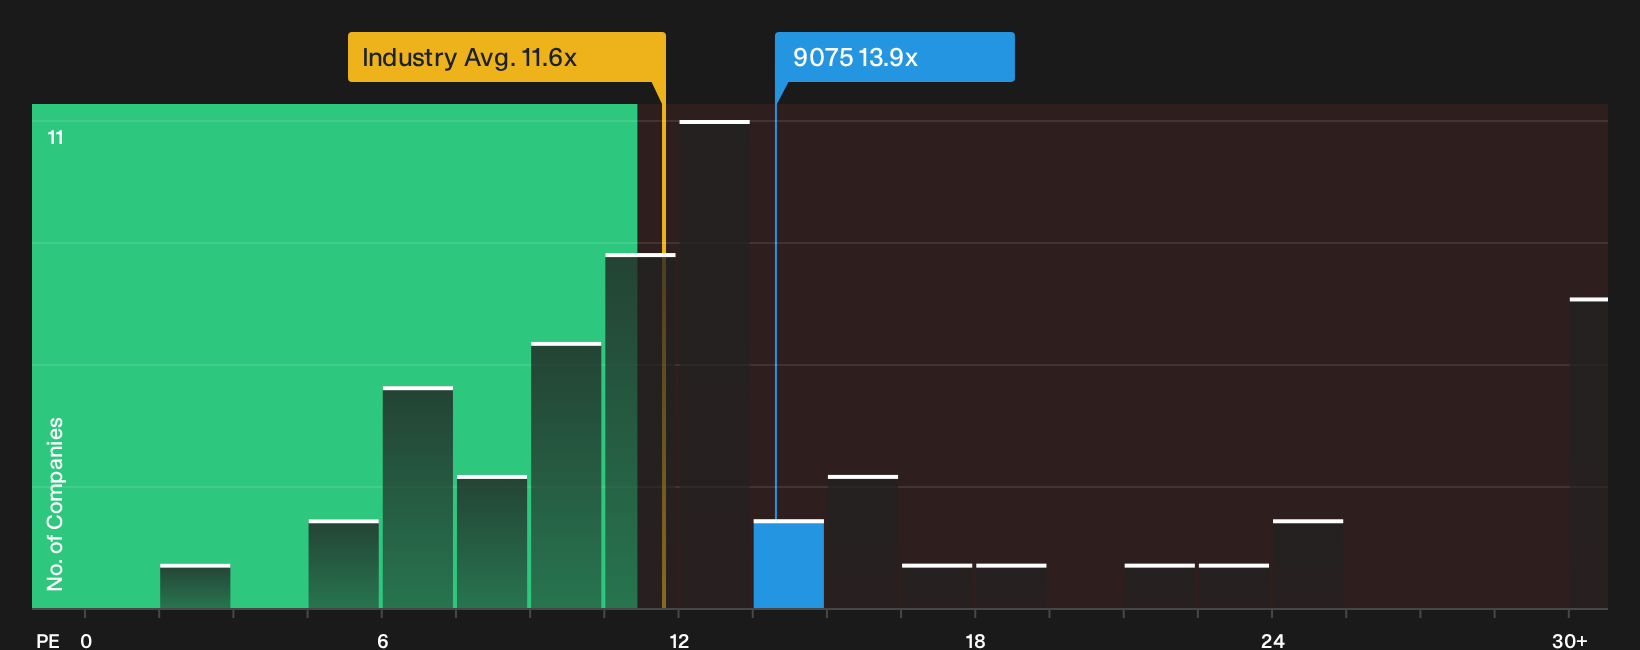This screenshot has width=1640, height=650.
Task: Click the axis label 30+
Action: (x=1570, y=641)
